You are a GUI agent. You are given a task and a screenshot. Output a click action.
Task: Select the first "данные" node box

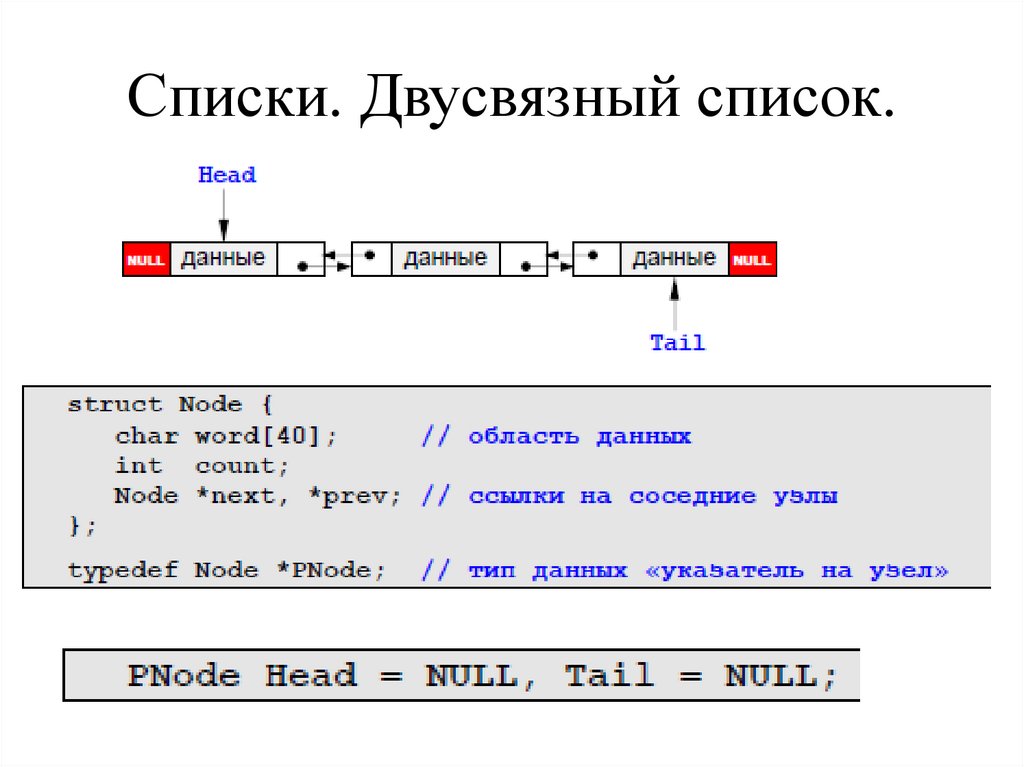click(222, 258)
